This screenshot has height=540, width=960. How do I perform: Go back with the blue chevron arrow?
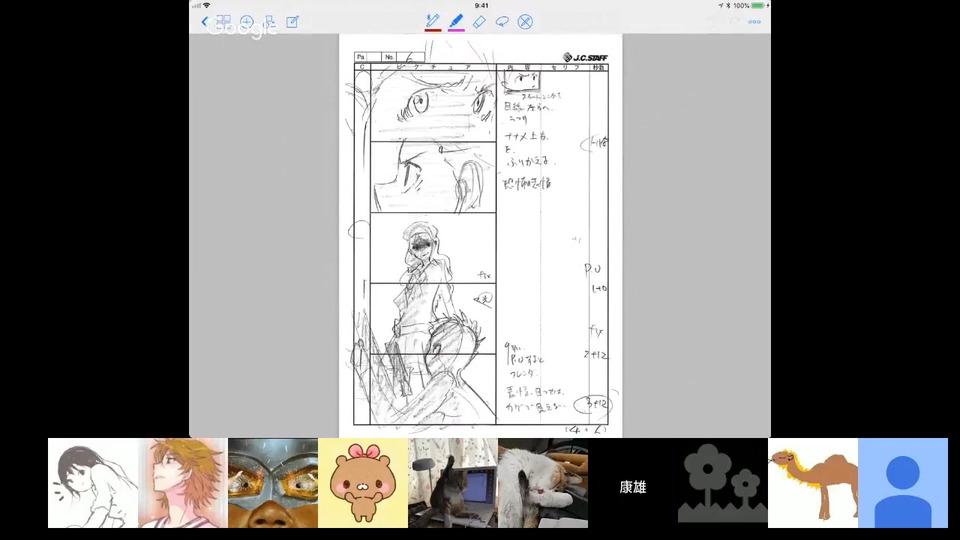(x=204, y=22)
